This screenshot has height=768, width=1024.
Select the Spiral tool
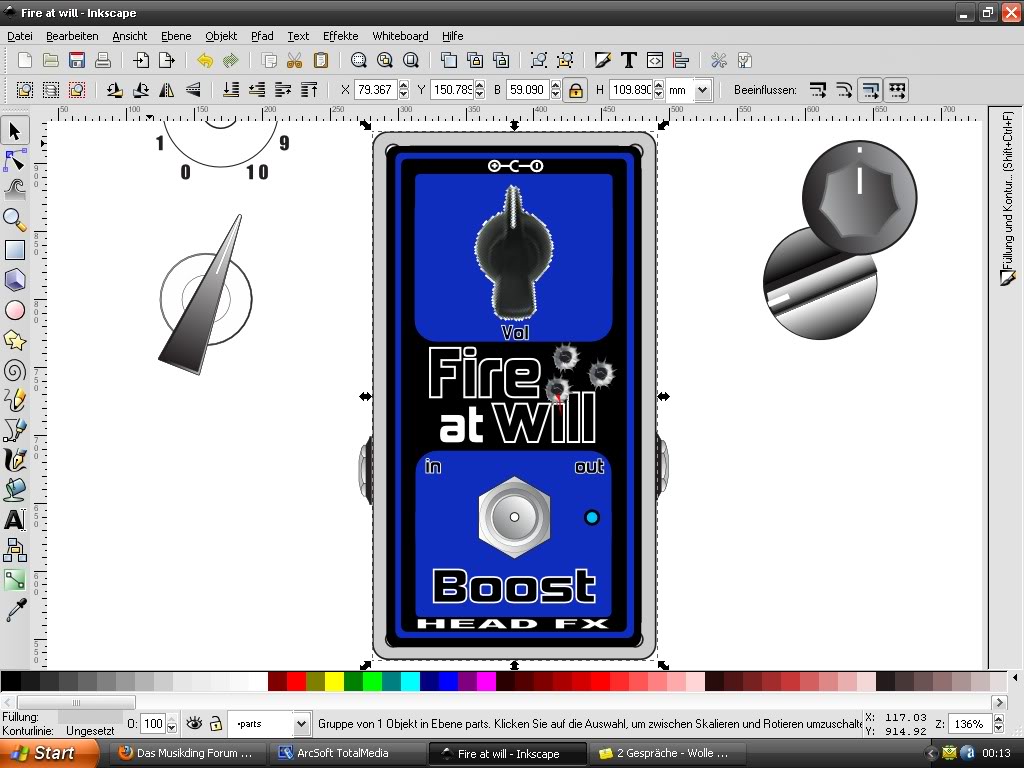[x=14, y=370]
